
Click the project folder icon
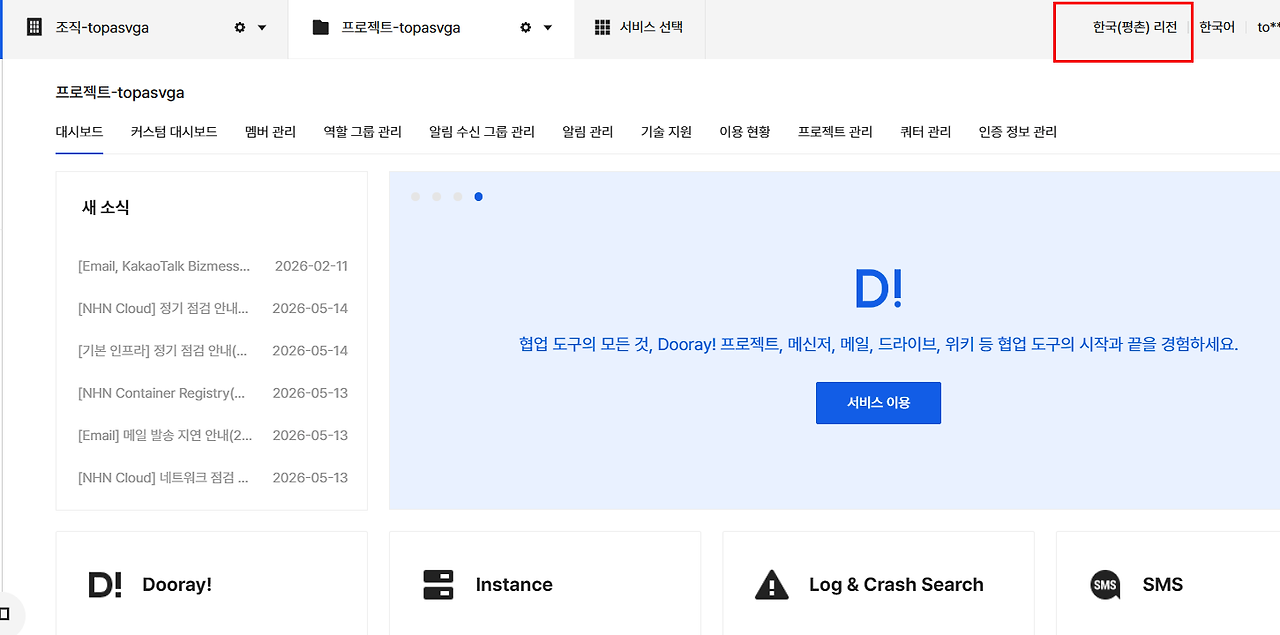click(x=320, y=28)
